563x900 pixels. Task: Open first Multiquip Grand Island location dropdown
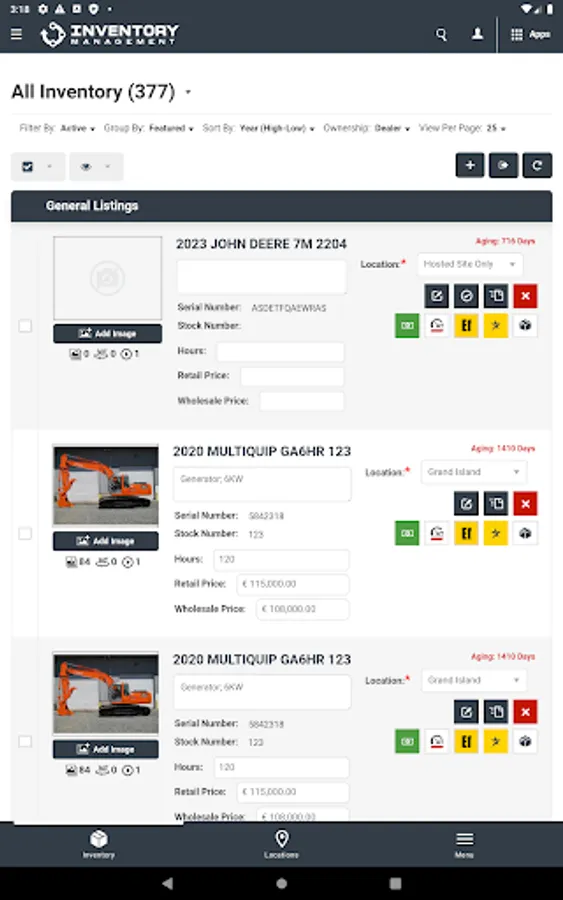474,472
